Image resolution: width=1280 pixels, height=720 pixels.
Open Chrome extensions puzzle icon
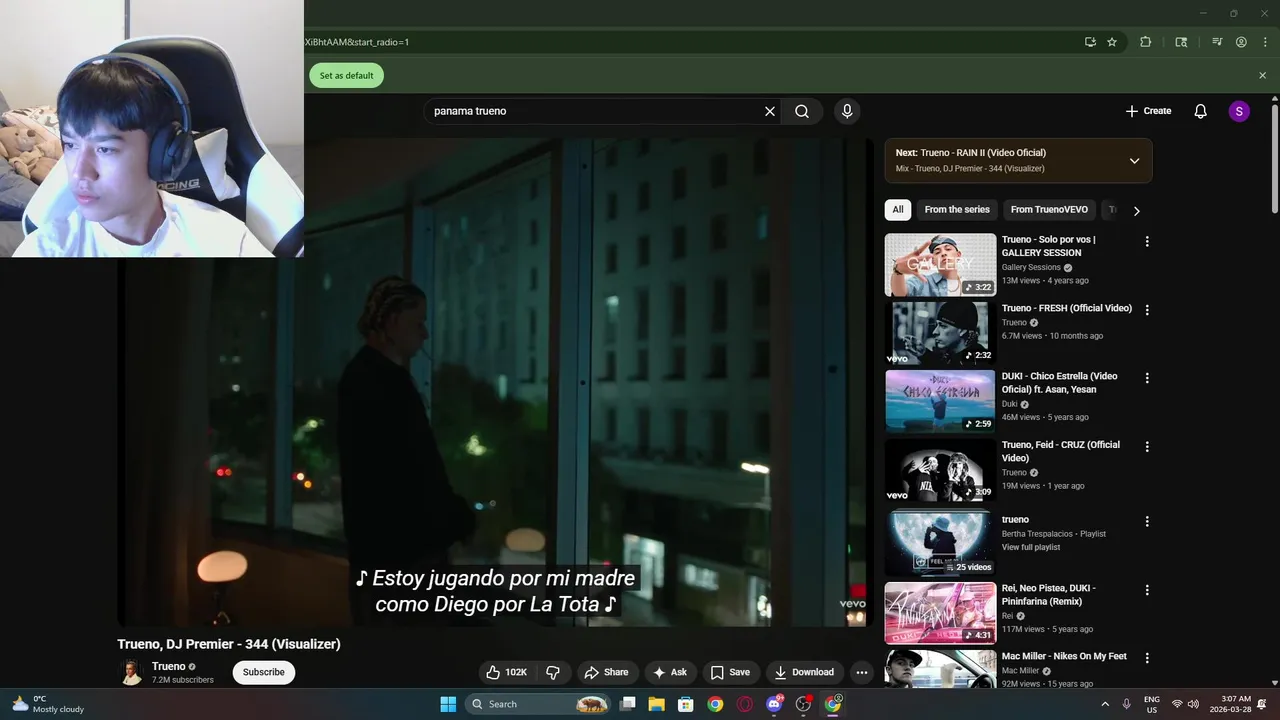tap(1146, 42)
